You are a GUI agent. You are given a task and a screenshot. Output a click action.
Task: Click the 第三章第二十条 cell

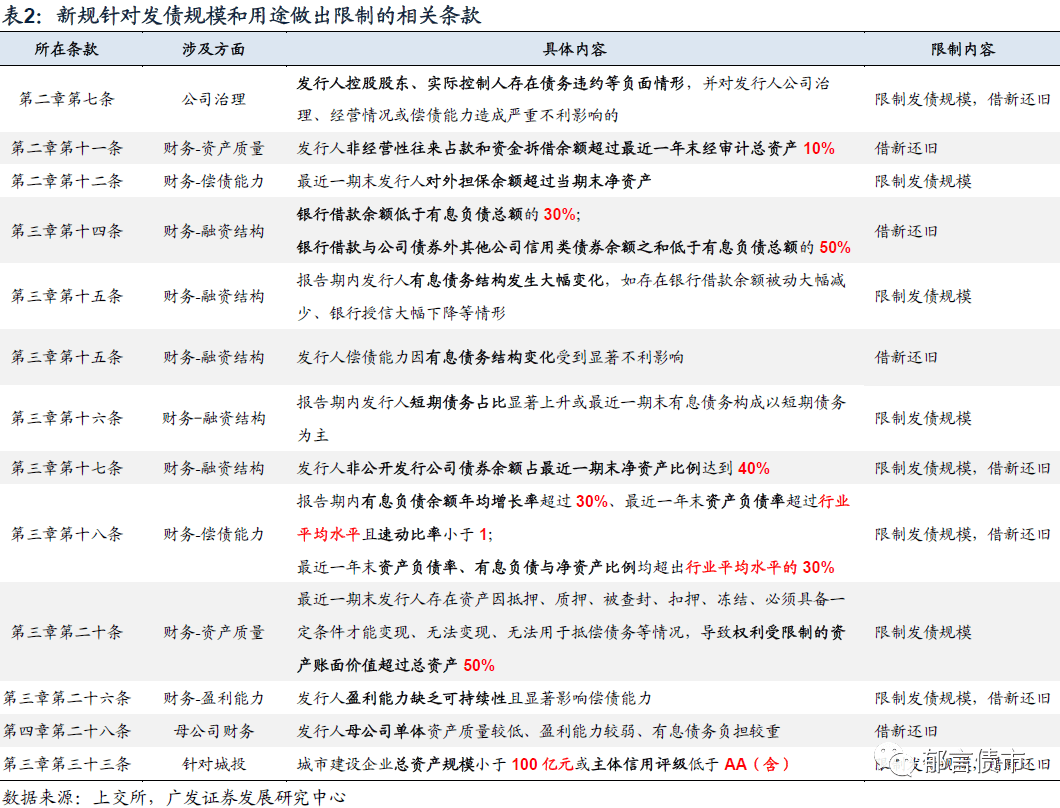66,632
